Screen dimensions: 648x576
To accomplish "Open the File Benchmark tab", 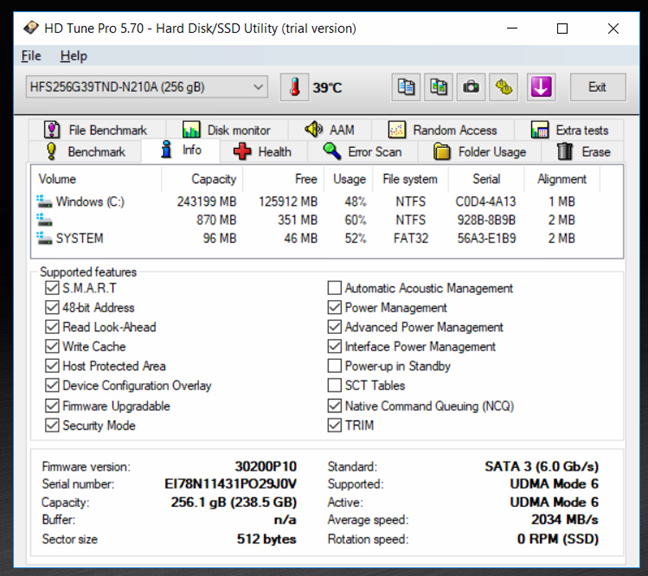I will pyautogui.click(x=96, y=130).
